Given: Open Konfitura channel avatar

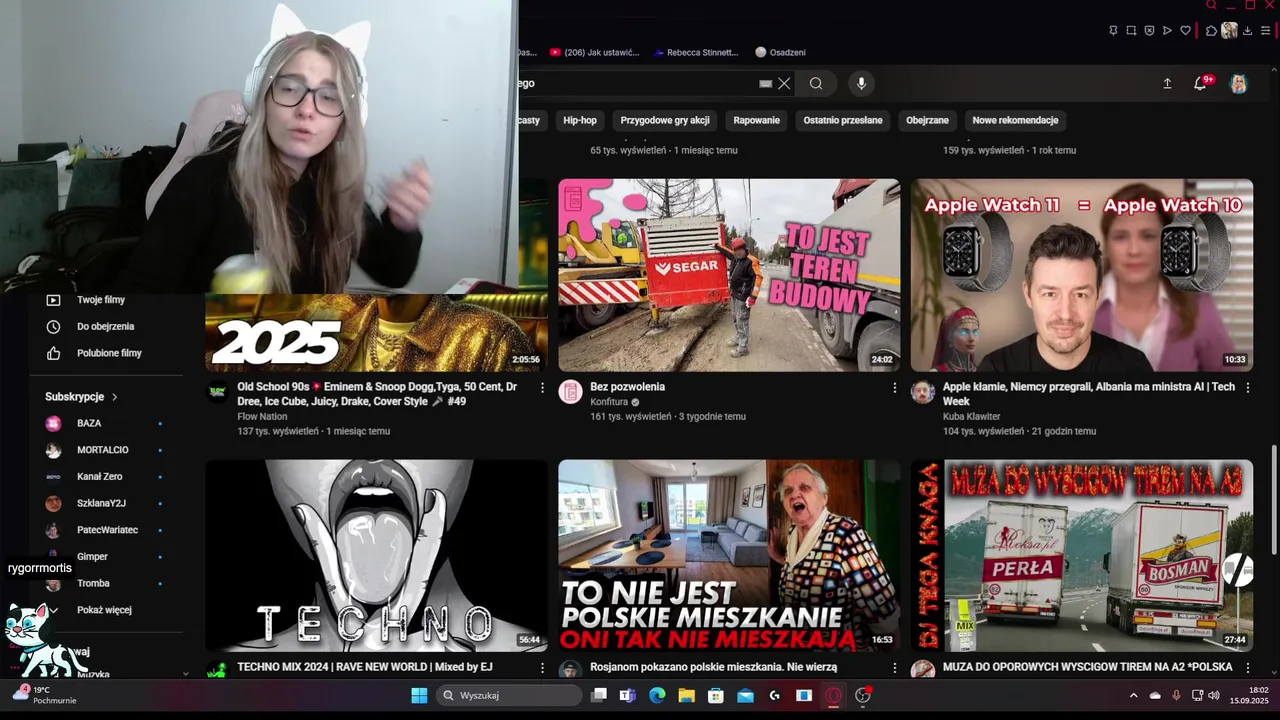Looking at the screenshot, I should 570,392.
